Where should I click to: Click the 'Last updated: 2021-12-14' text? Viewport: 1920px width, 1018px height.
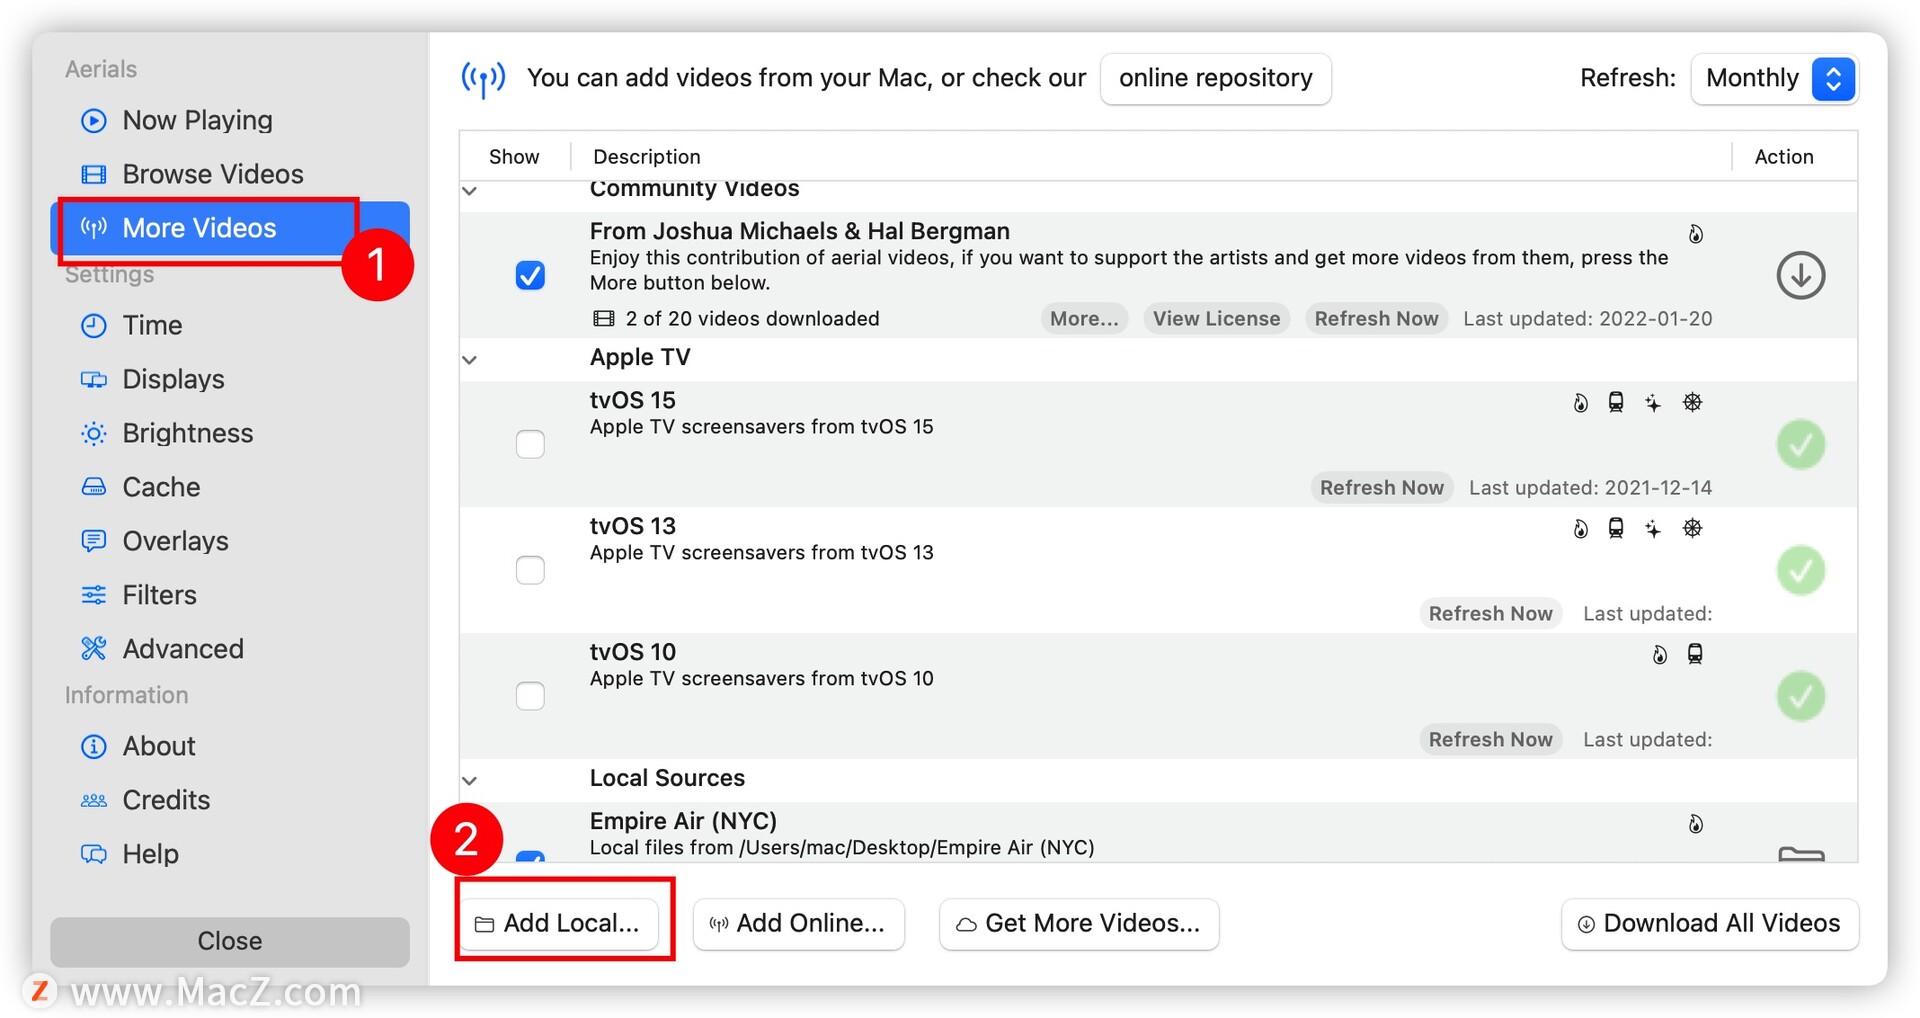click(1590, 488)
